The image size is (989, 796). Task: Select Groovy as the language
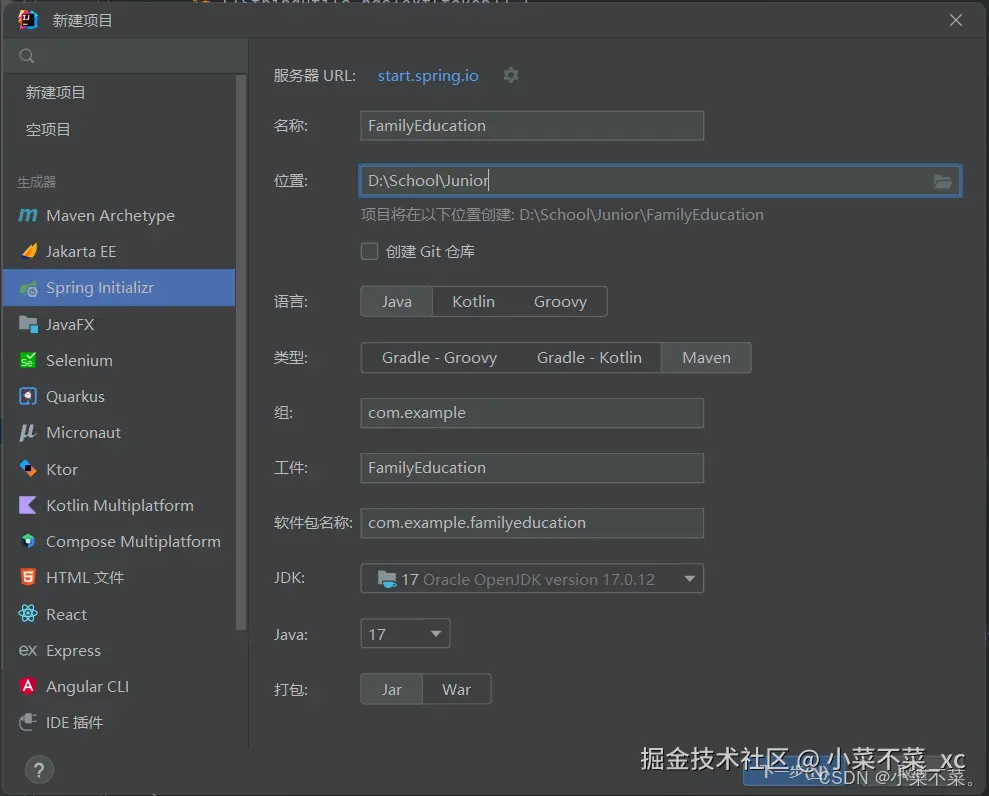(560, 301)
